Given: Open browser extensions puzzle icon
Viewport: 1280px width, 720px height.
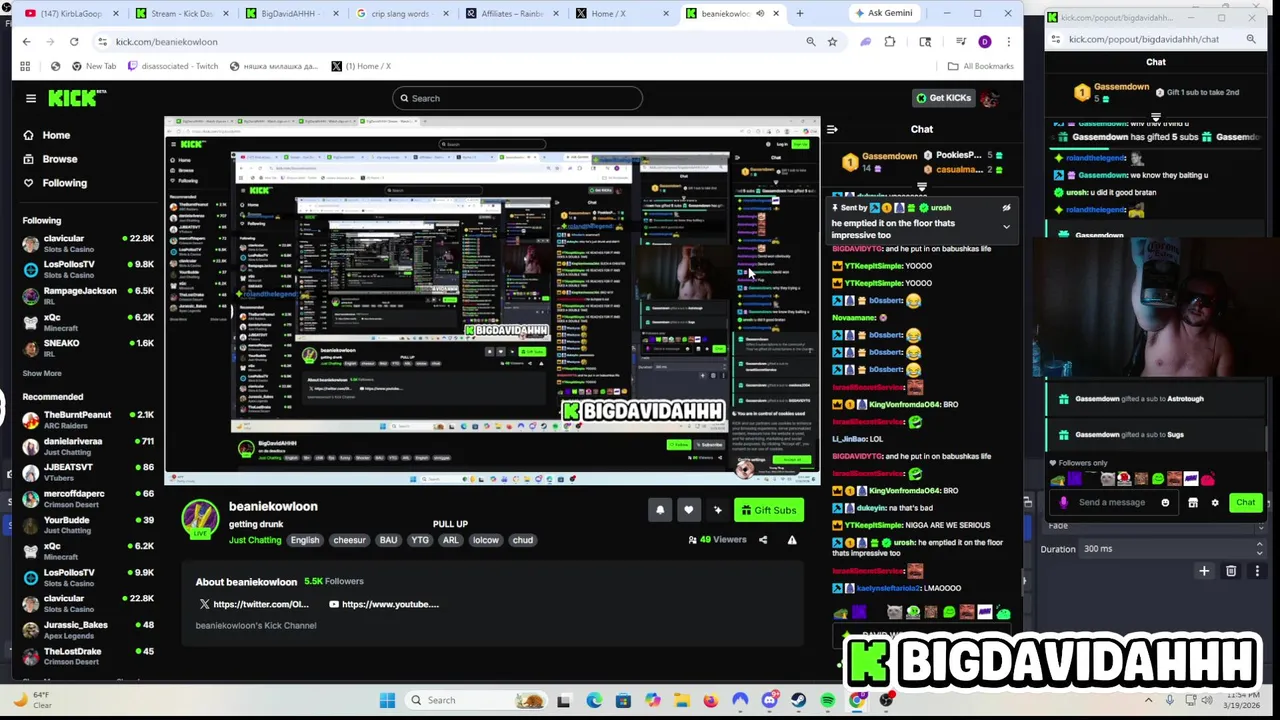Looking at the screenshot, I should click(890, 41).
